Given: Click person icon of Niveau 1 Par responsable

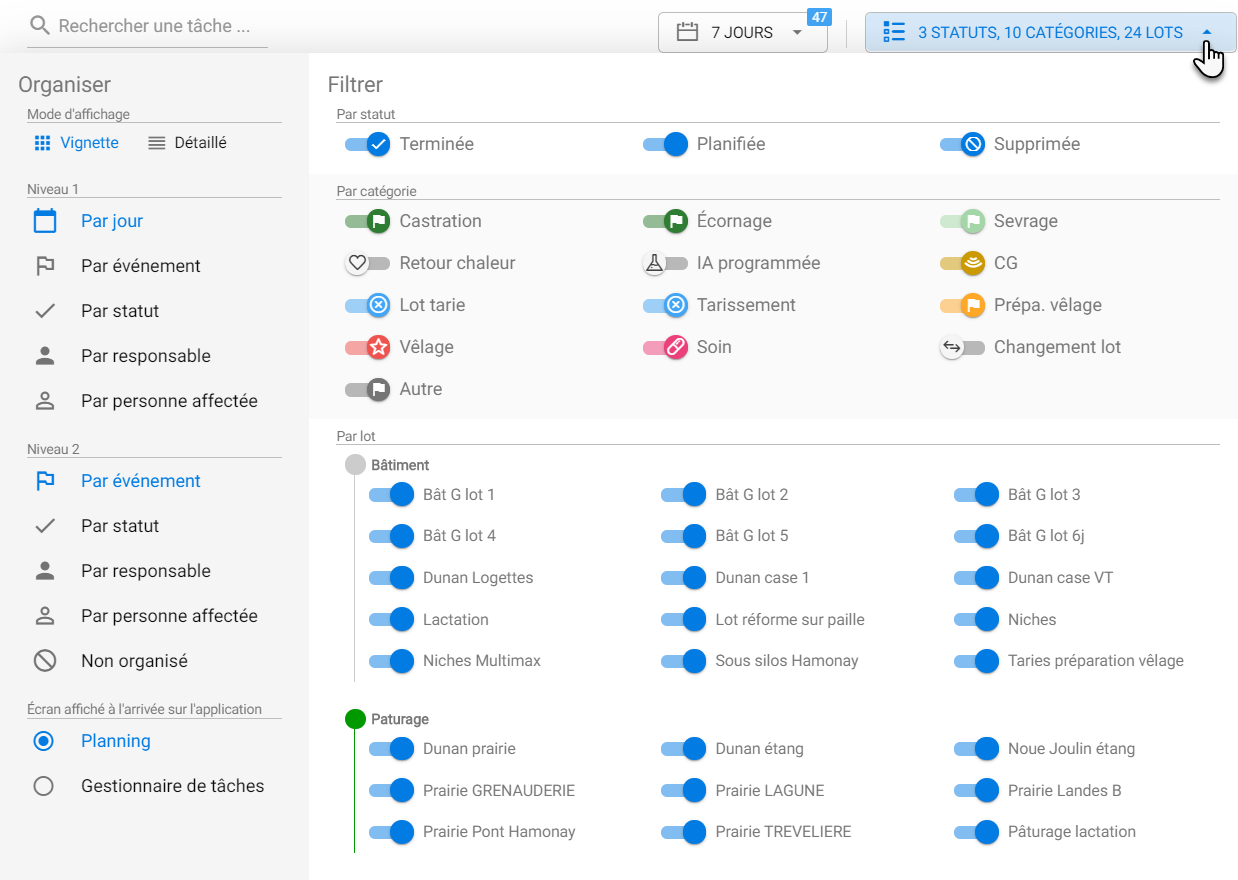Looking at the screenshot, I should (x=45, y=356).
